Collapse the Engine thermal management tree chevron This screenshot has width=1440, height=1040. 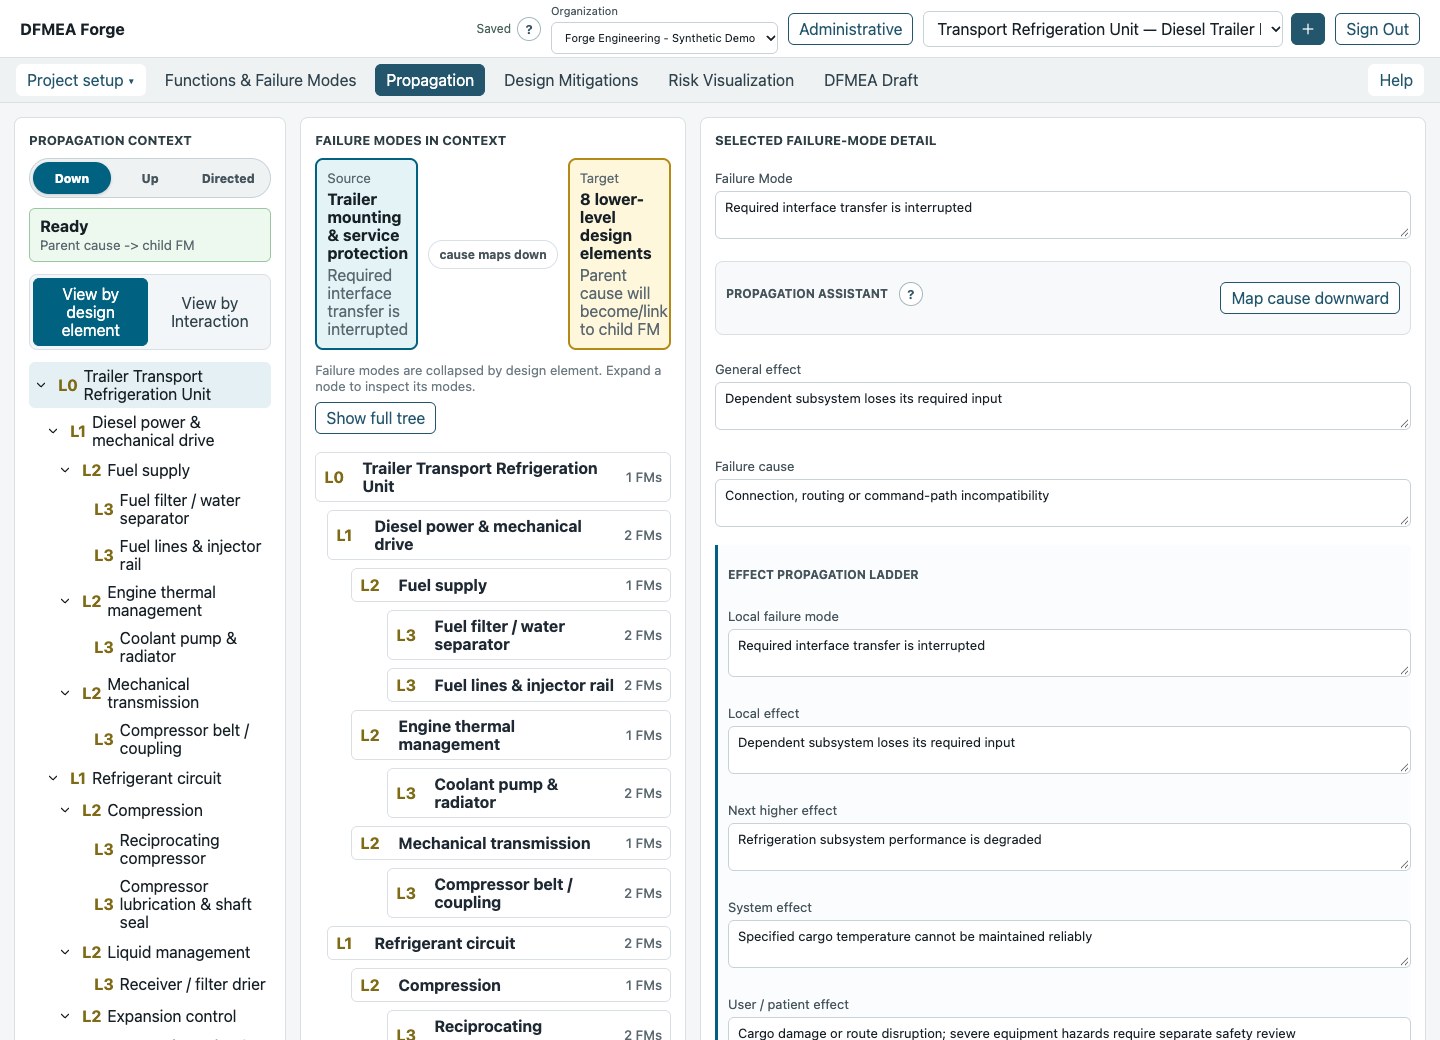(x=65, y=601)
